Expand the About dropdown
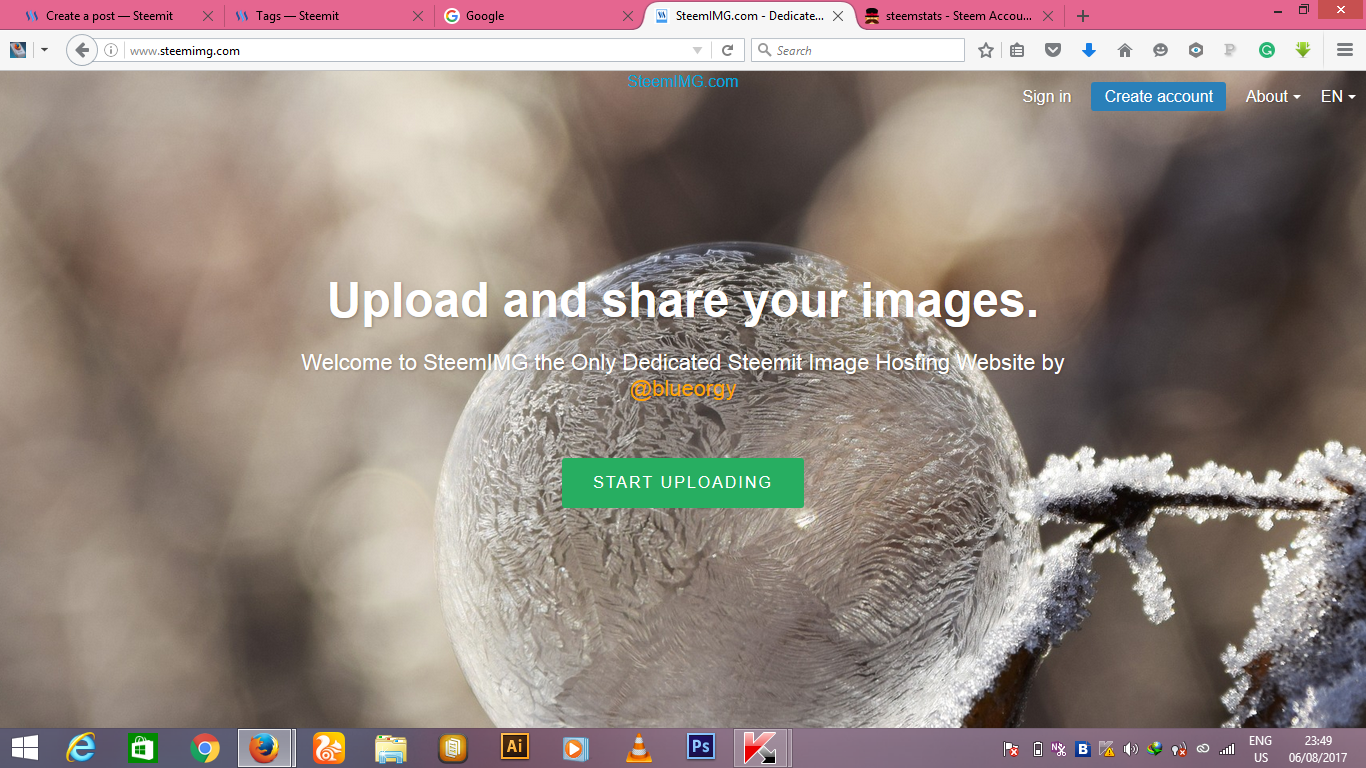 click(1270, 96)
